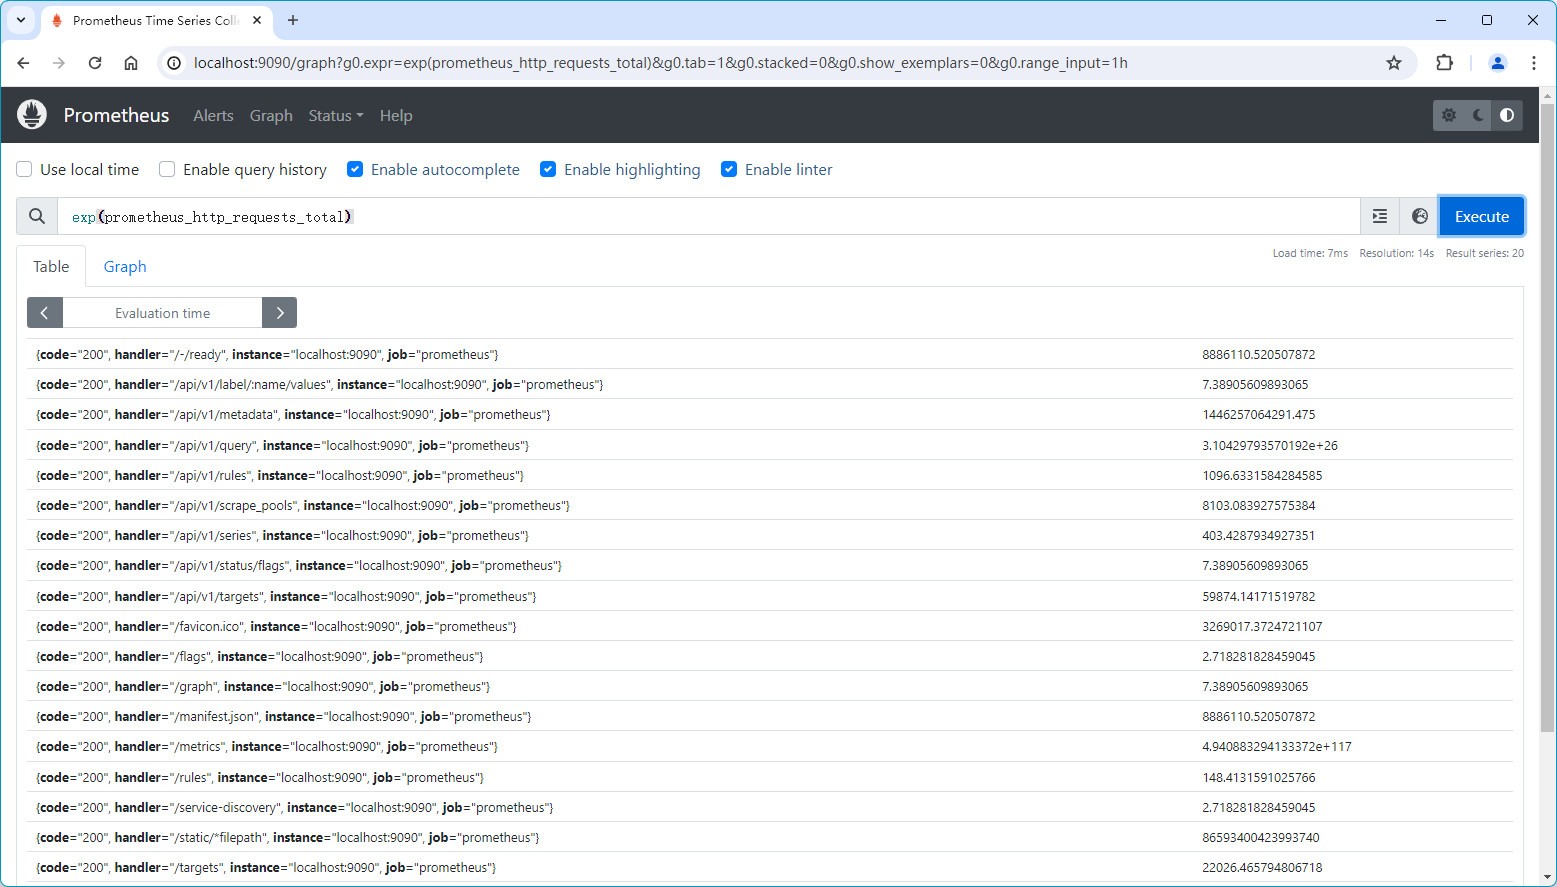This screenshot has width=1557, height=887.
Task: Click the Prometheus flame logo
Action: pos(32,115)
